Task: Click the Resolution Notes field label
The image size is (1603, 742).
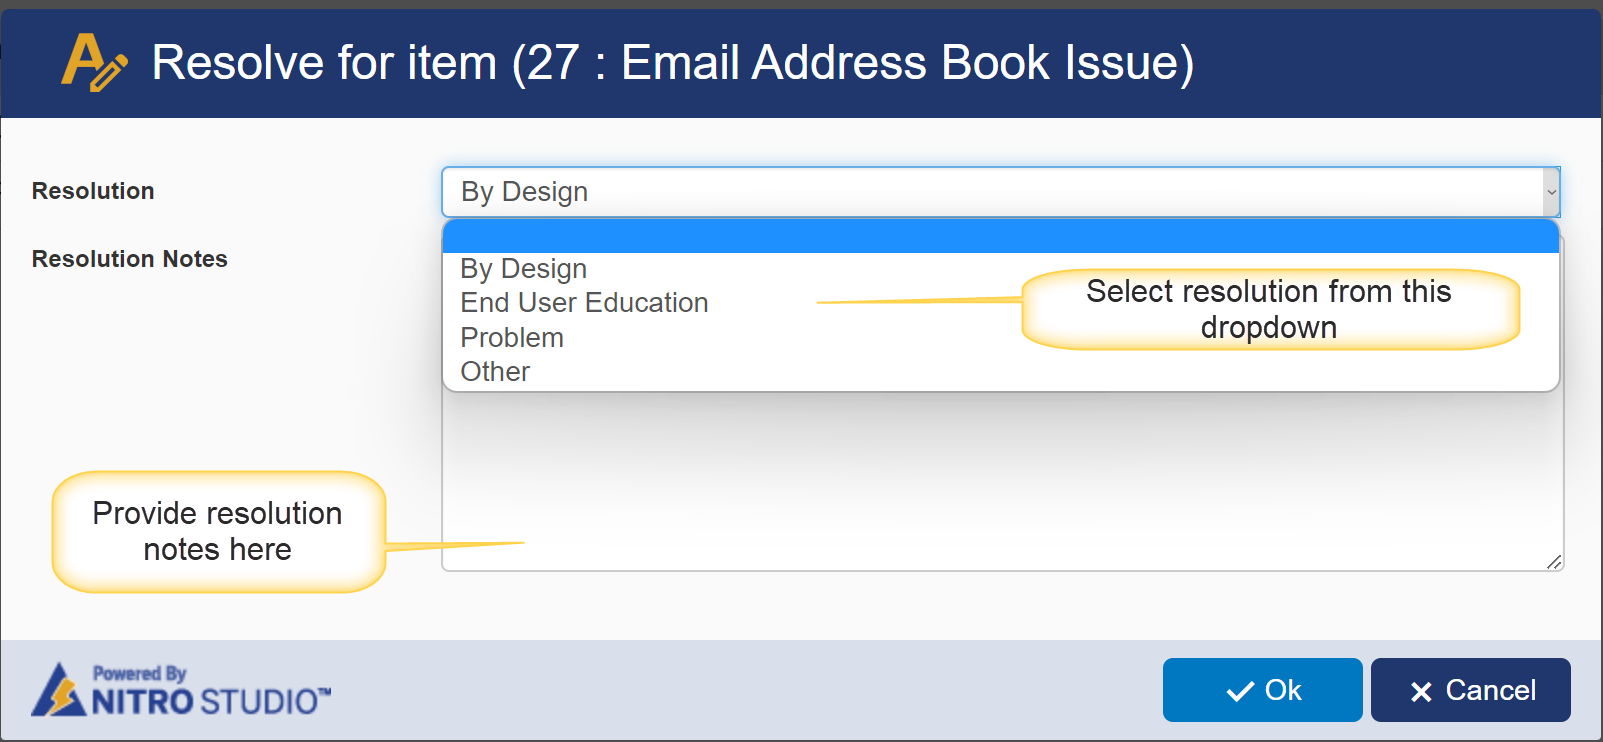Action: [130, 259]
